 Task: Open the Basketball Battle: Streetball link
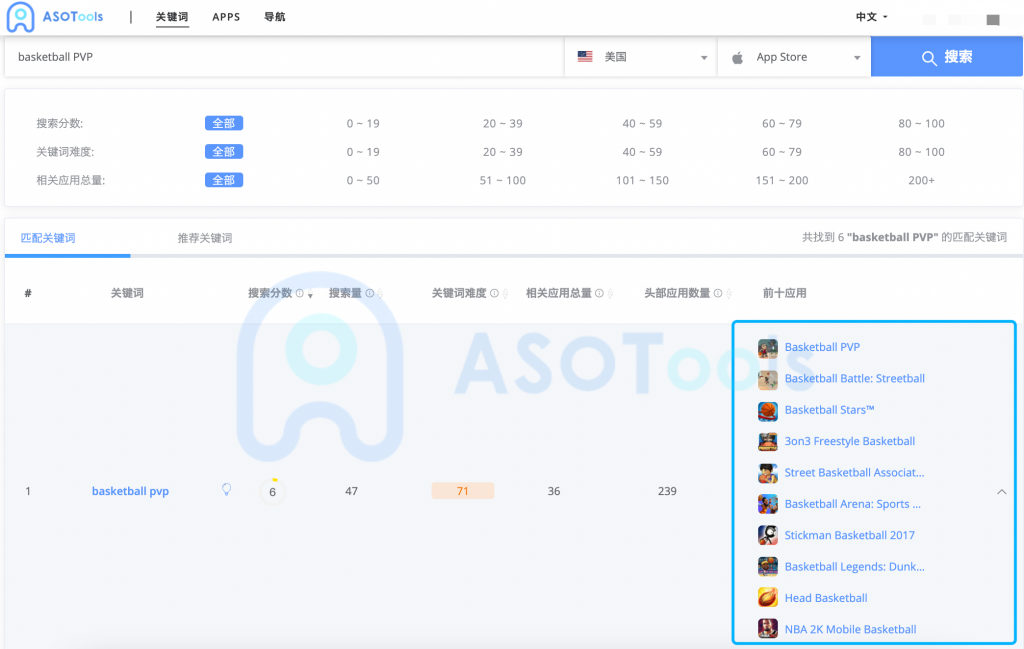pos(855,379)
